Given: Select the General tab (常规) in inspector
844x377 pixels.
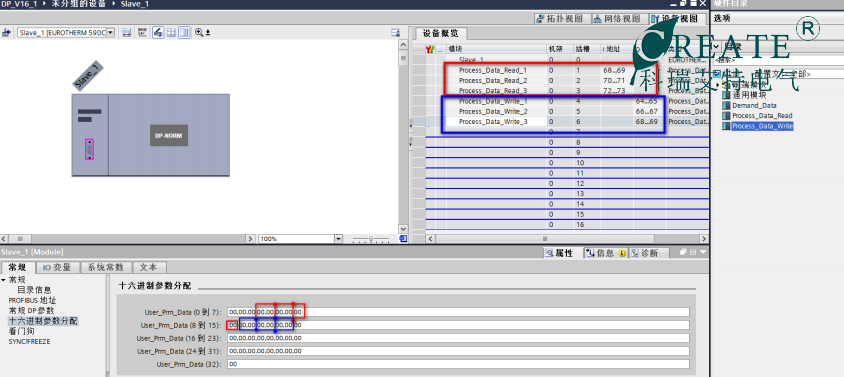Looking at the screenshot, I should 18,268.
